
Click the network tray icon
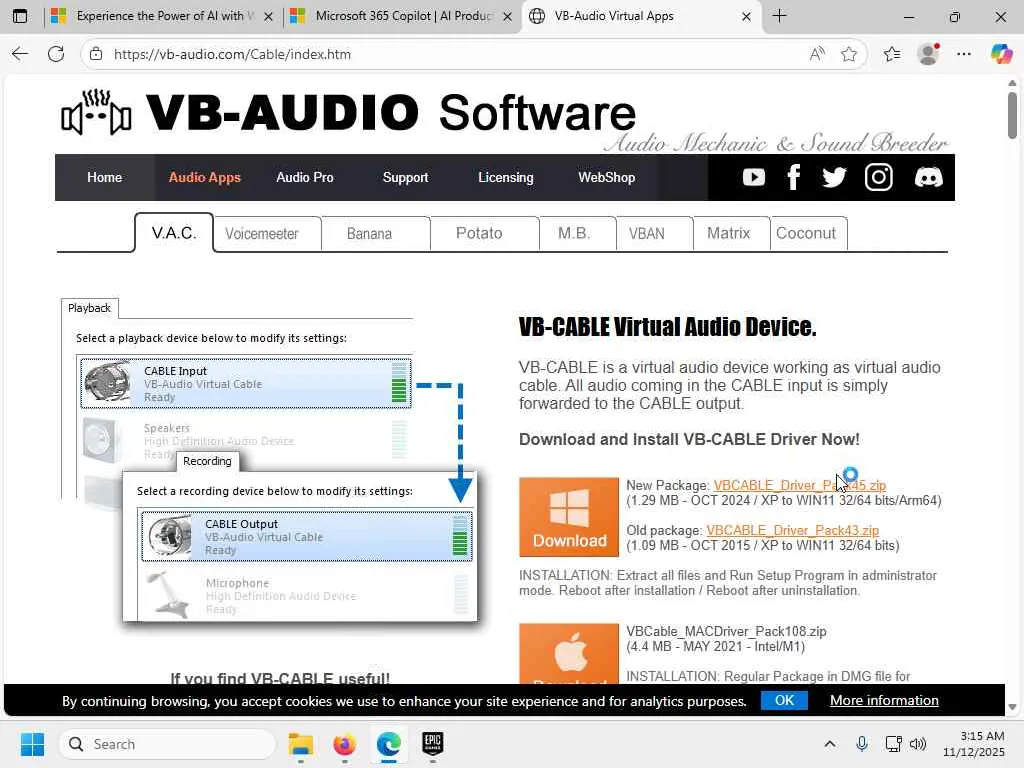point(893,744)
